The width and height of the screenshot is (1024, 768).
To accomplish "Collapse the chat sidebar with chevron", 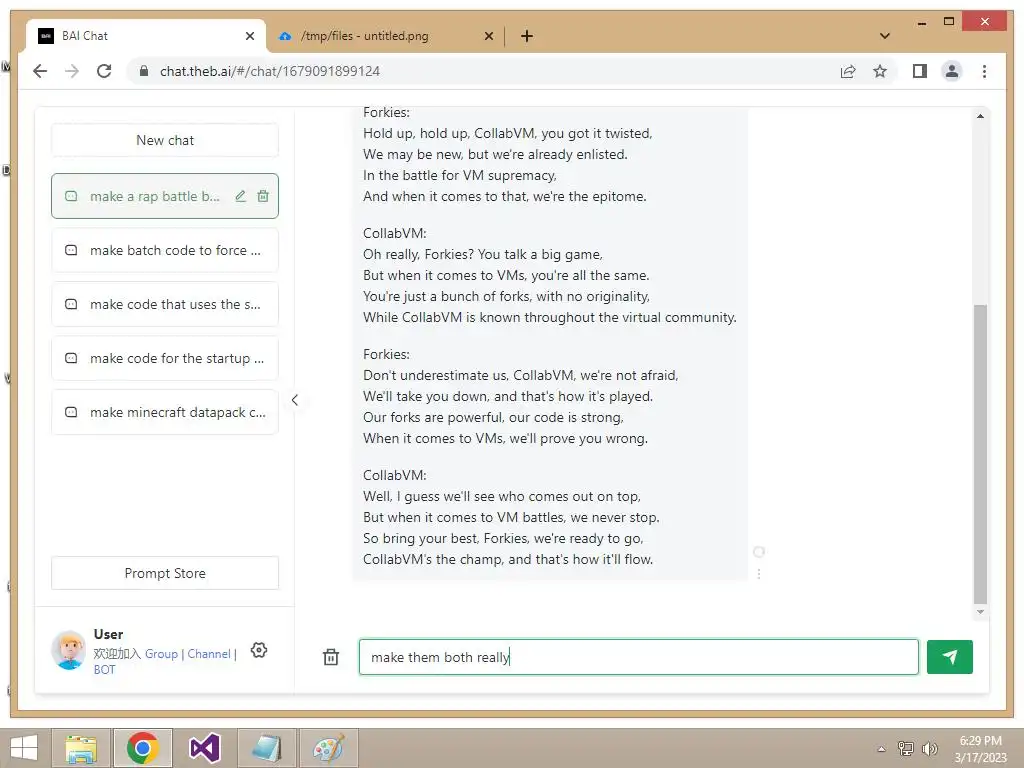I will 295,400.
